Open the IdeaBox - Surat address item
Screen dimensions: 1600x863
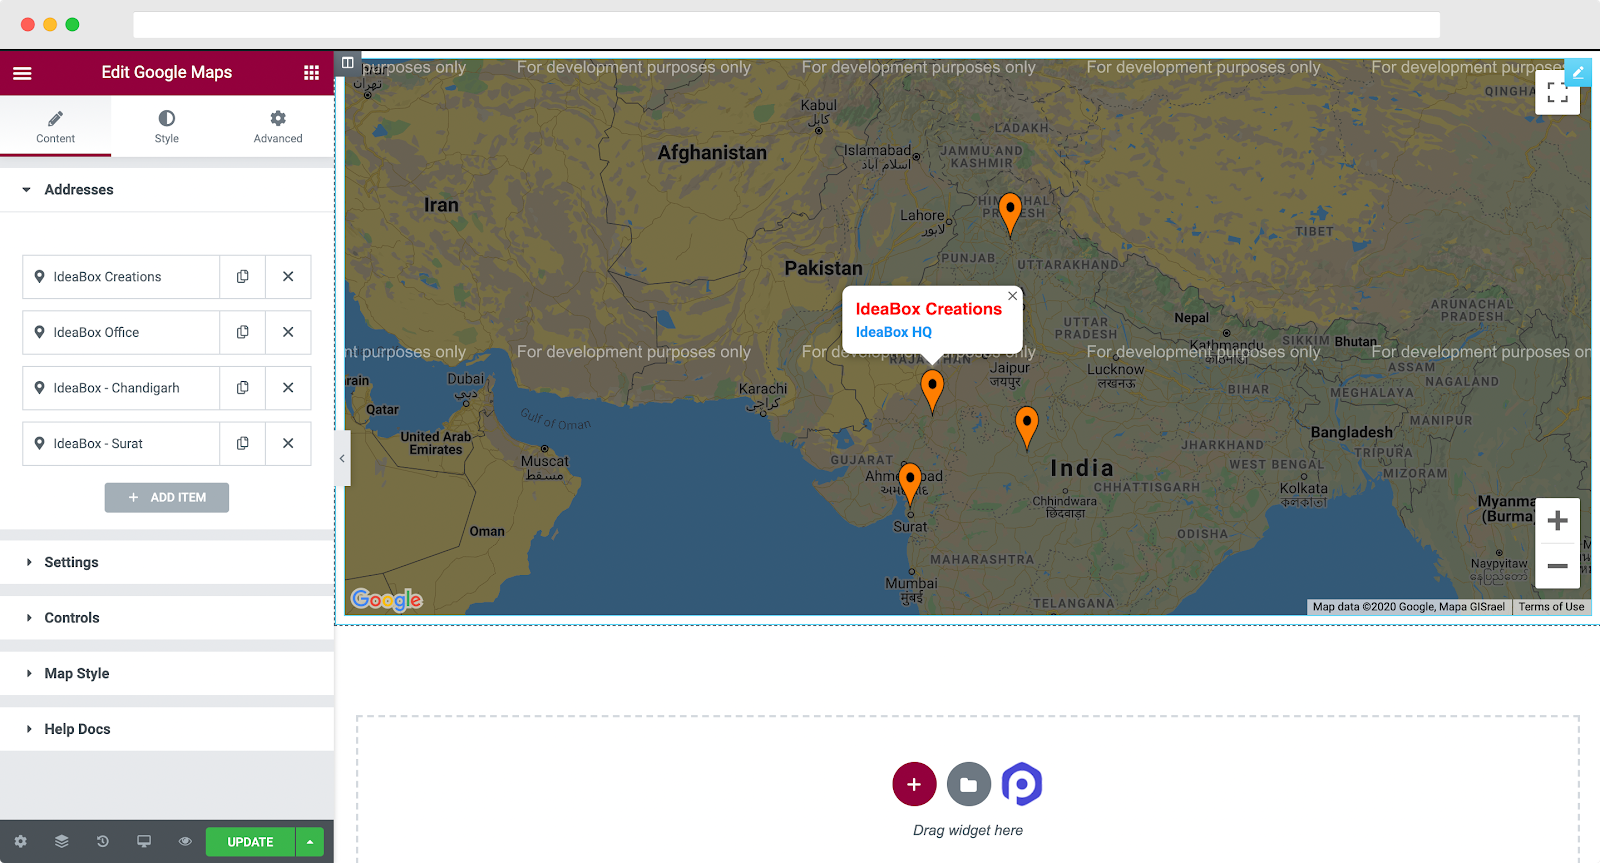pyautogui.click(x=121, y=444)
